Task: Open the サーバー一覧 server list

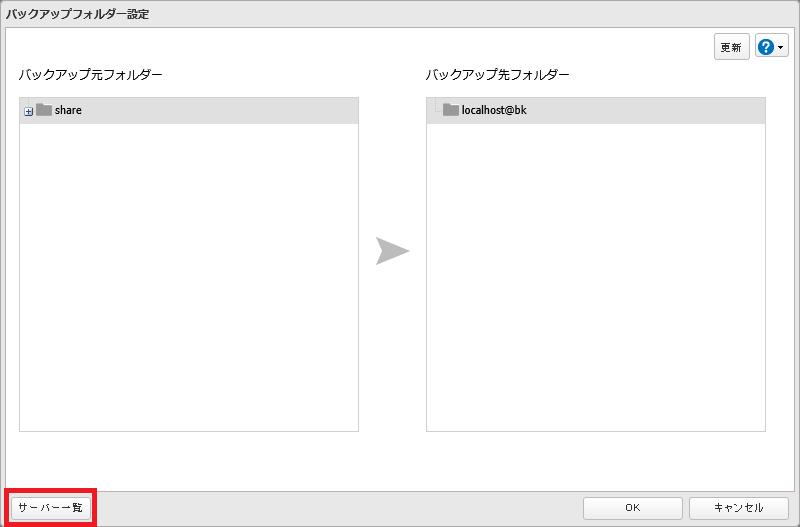Action: pos(51,508)
